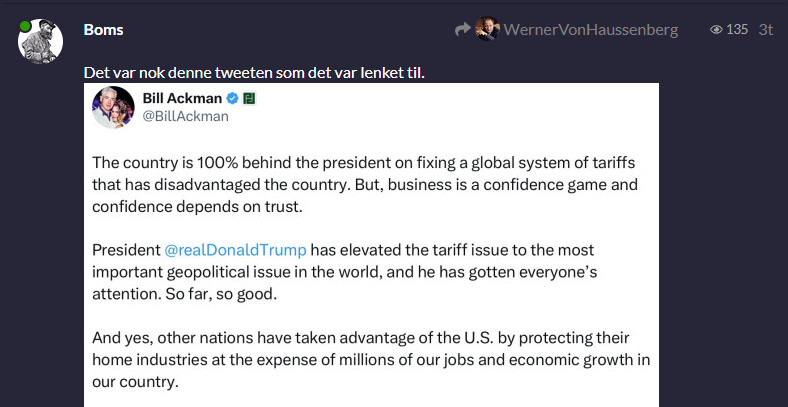This screenshot has height=407, width=788.
Task: Click the 135 view count
Action: click(737, 30)
